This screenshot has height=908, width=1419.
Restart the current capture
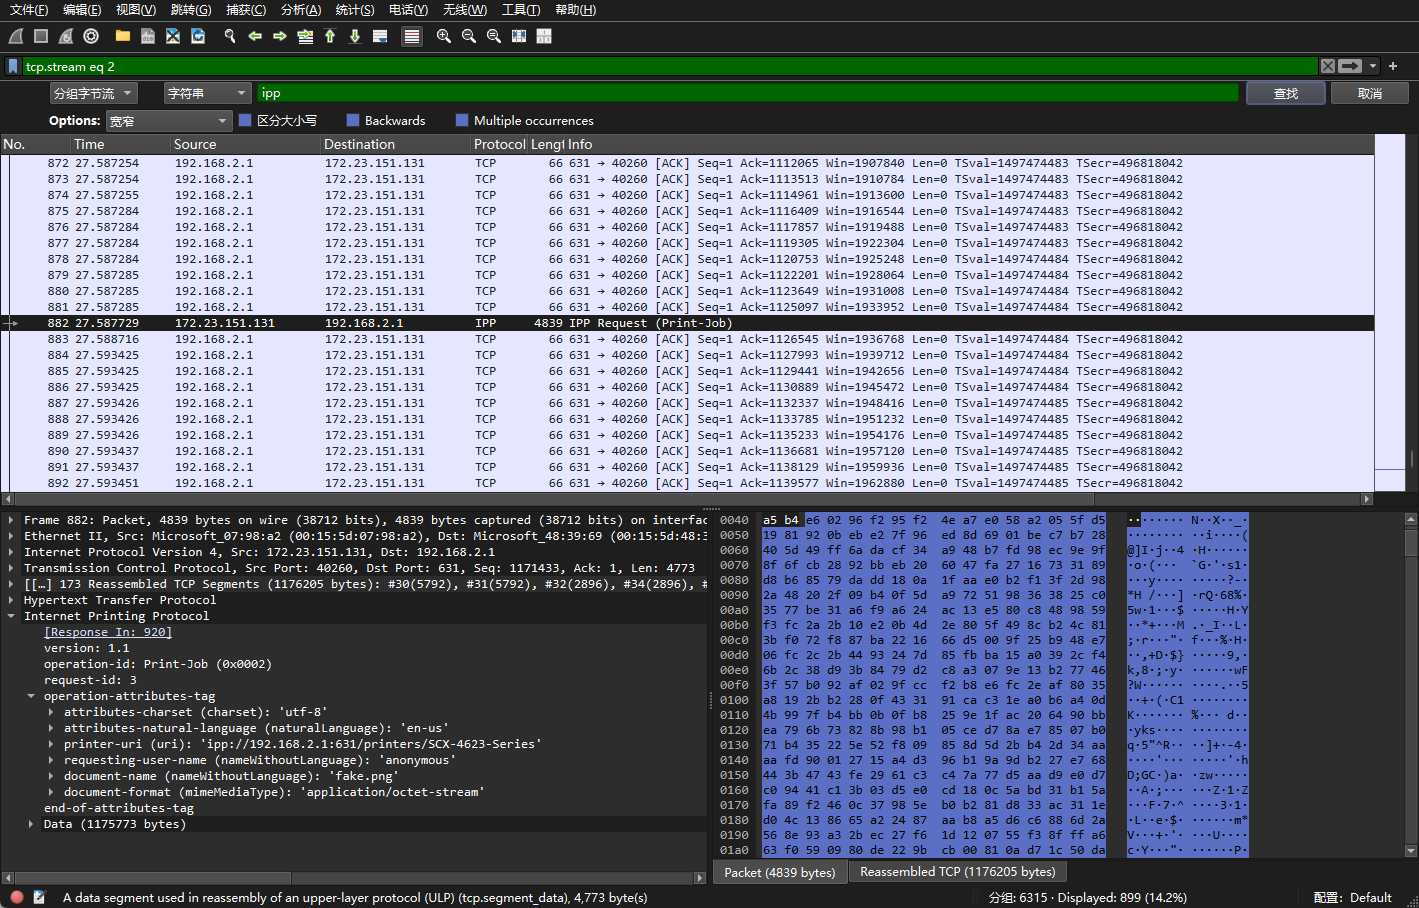(x=66, y=36)
